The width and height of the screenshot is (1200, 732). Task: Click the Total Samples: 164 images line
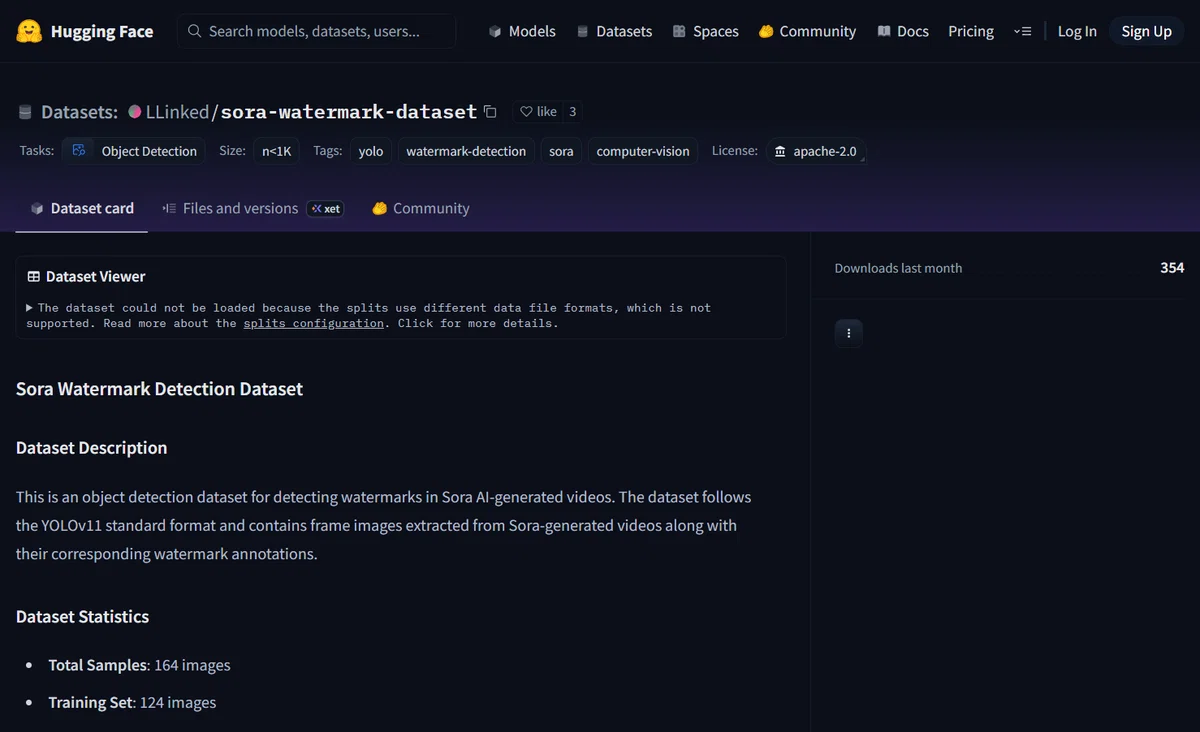(x=139, y=665)
